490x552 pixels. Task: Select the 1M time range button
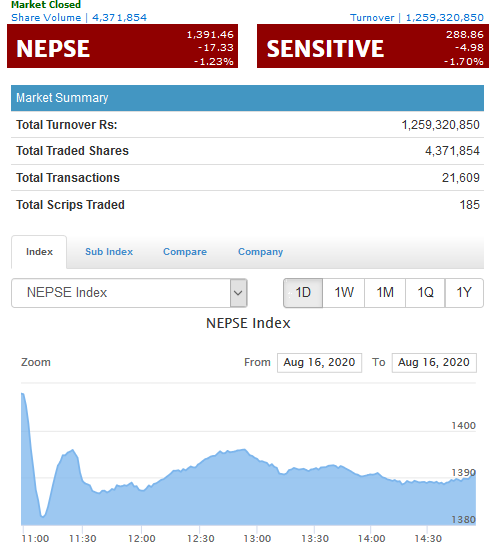coord(385,293)
